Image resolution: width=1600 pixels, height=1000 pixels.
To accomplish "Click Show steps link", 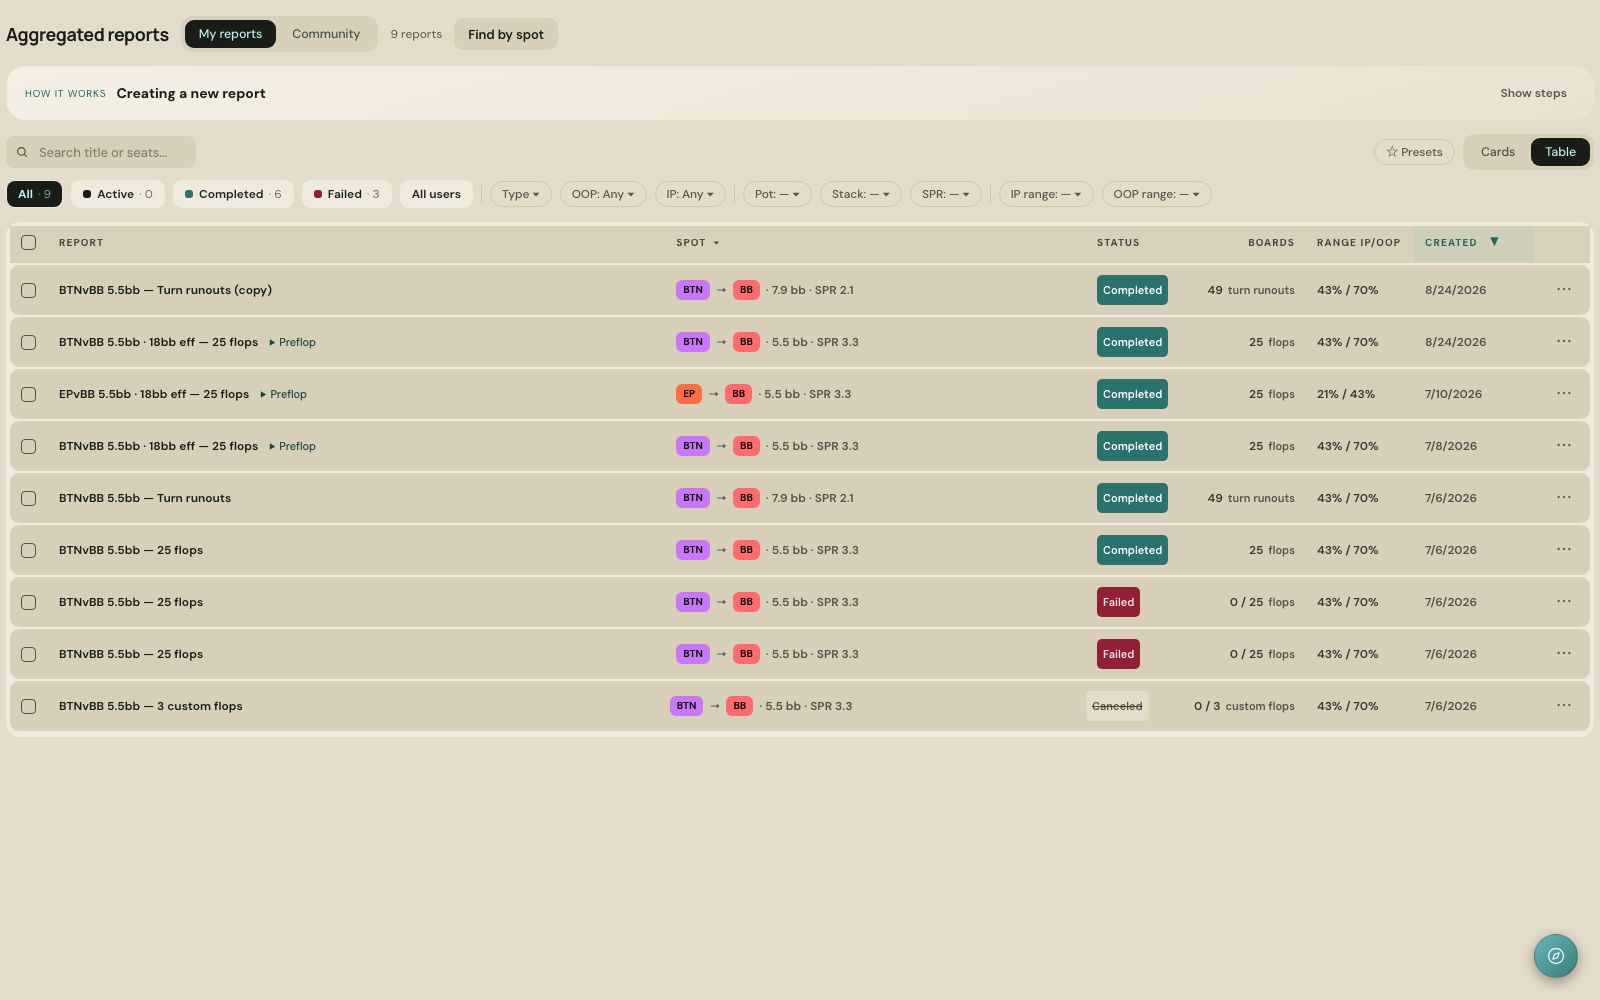I will [1533, 93].
